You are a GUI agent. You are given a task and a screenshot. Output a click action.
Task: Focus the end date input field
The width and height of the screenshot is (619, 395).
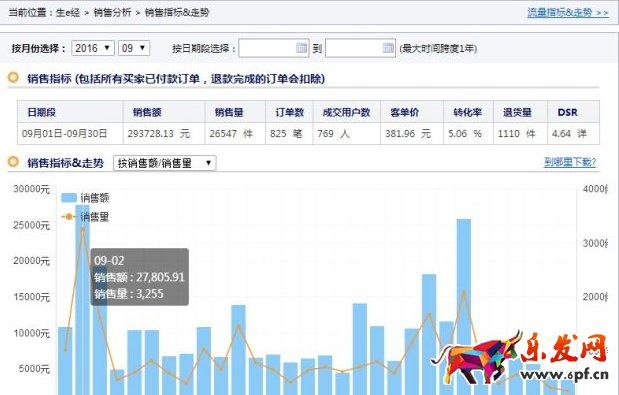[x=360, y=48]
